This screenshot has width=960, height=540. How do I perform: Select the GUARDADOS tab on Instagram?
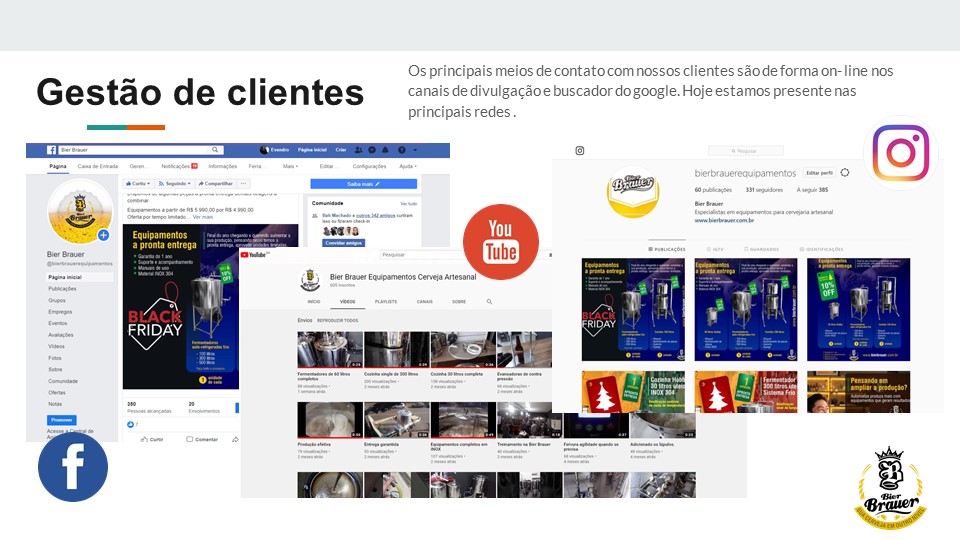click(x=762, y=249)
